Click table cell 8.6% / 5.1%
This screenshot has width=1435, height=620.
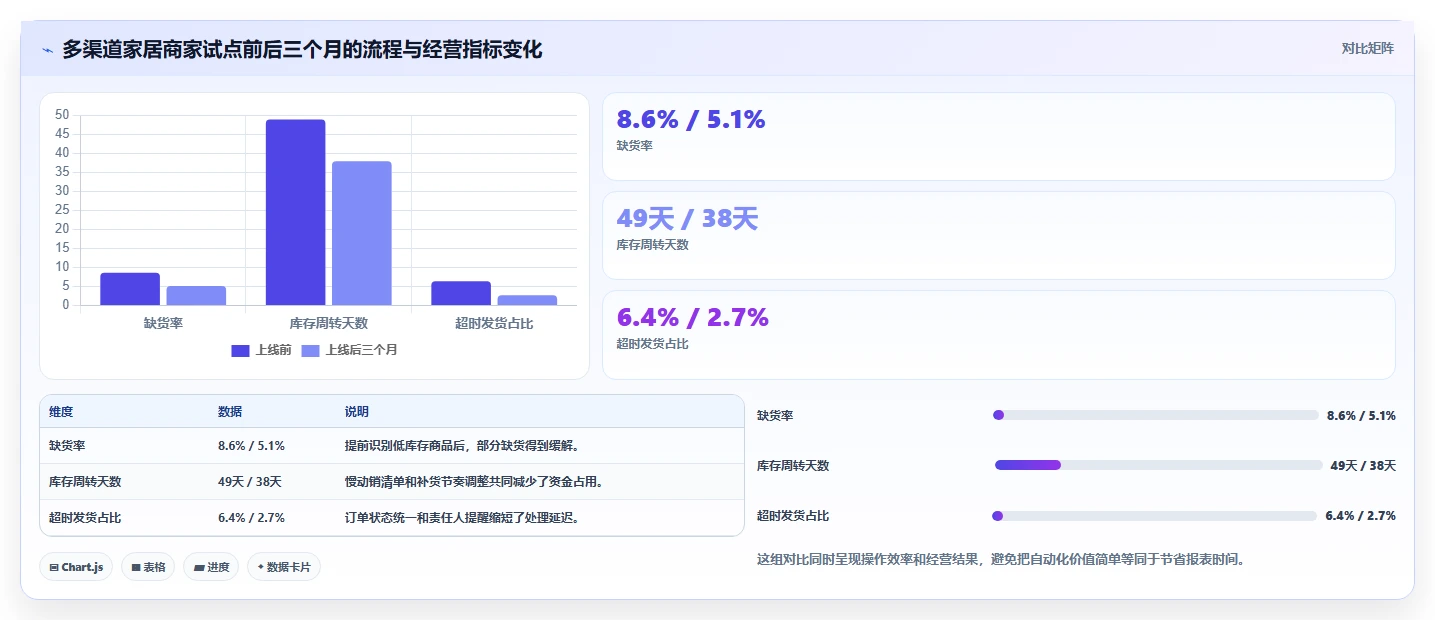251,446
